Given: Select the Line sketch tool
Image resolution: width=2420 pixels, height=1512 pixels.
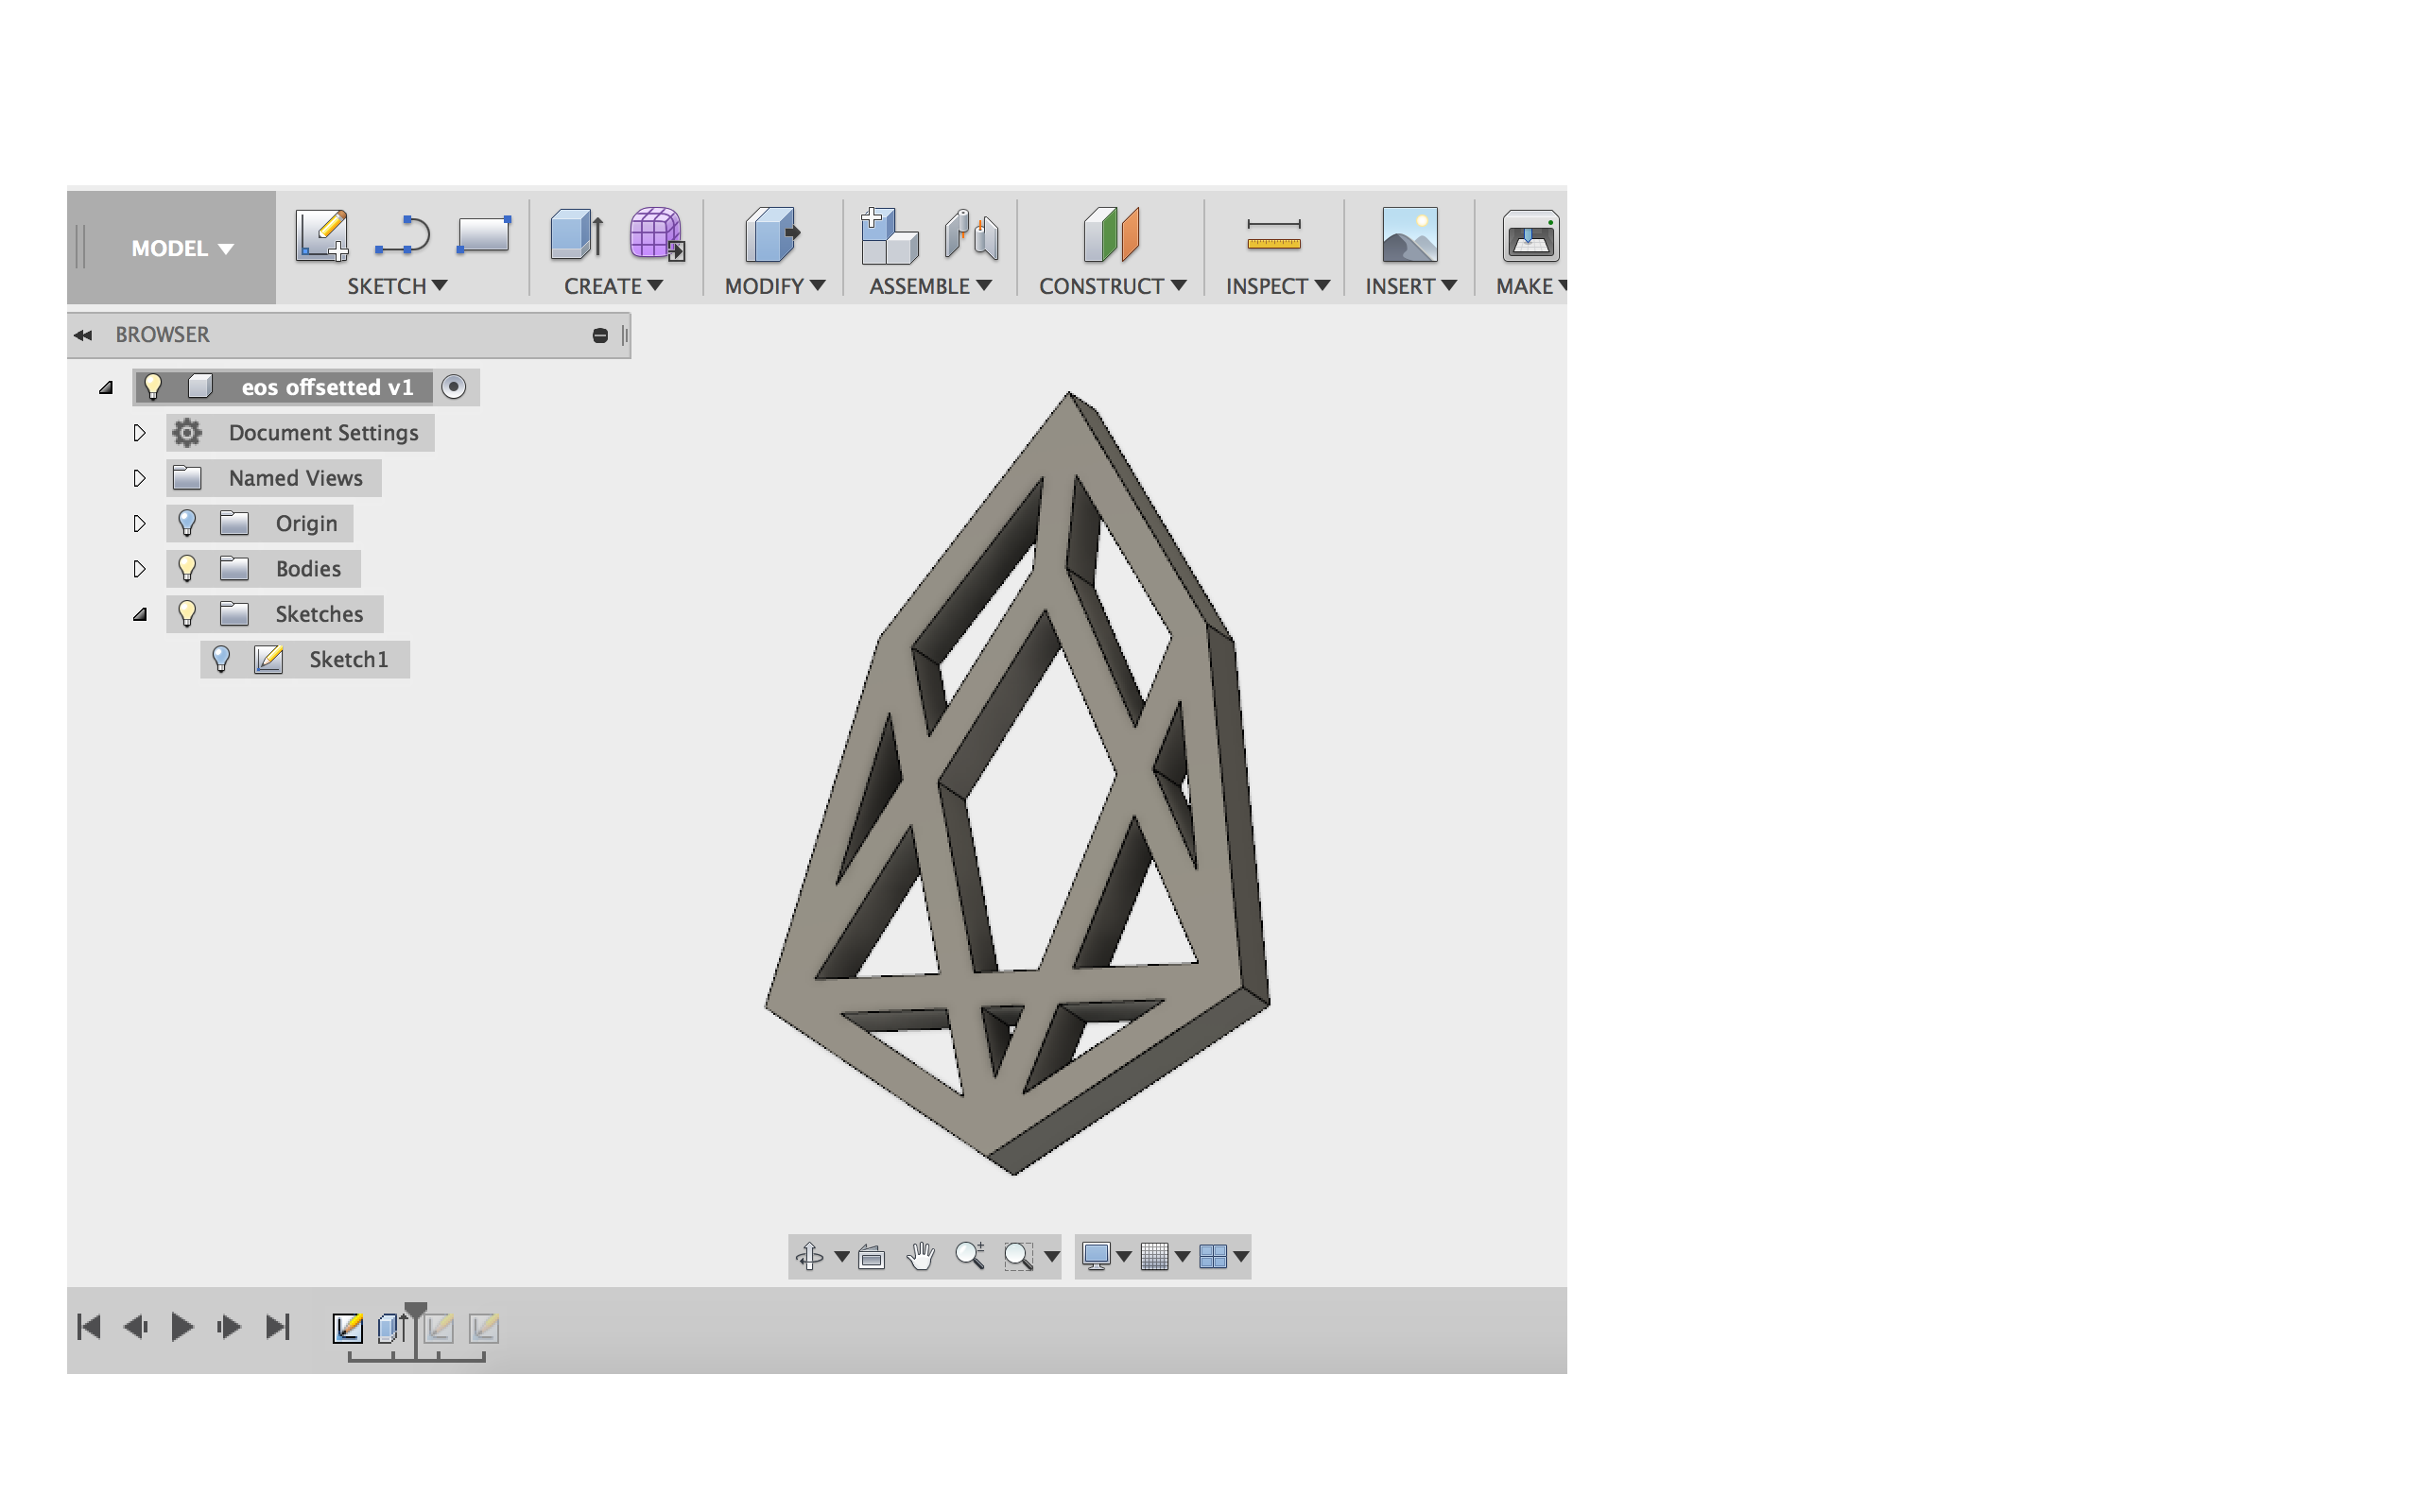Looking at the screenshot, I should click(402, 236).
